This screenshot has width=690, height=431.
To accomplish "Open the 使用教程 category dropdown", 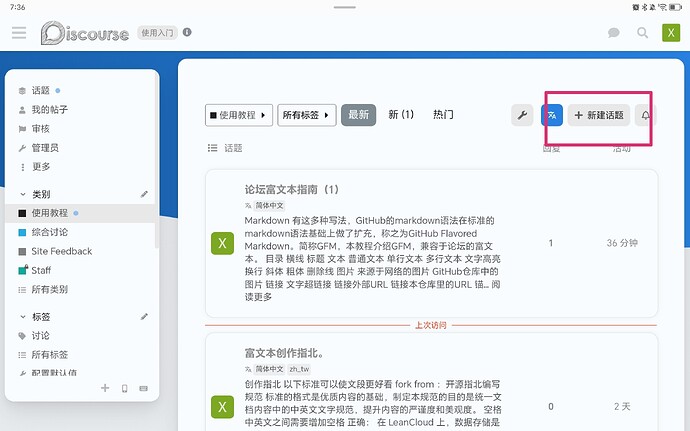I will 239,115.
